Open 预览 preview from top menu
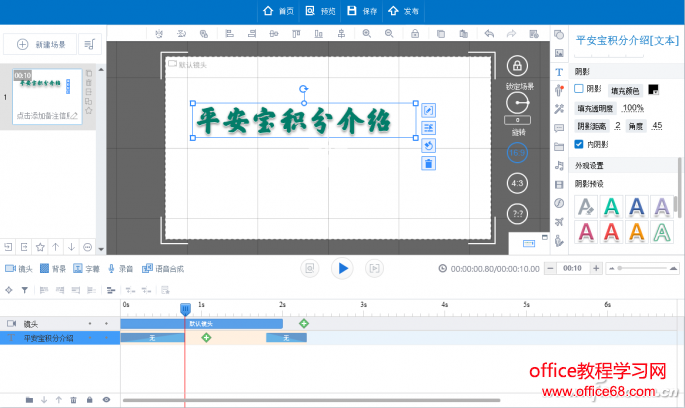The width and height of the screenshot is (685, 408). (x=320, y=11)
